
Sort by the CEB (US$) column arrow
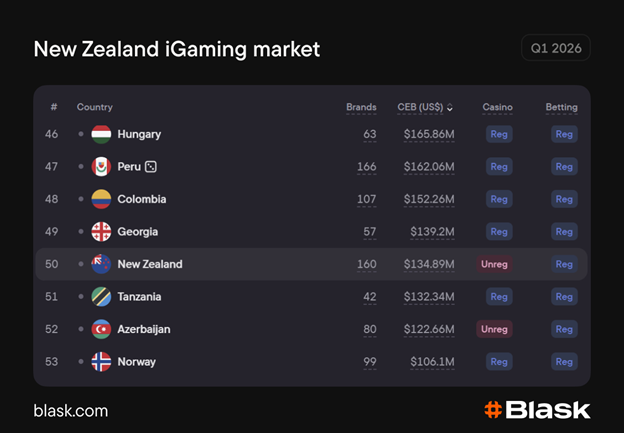pyautogui.click(x=450, y=108)
